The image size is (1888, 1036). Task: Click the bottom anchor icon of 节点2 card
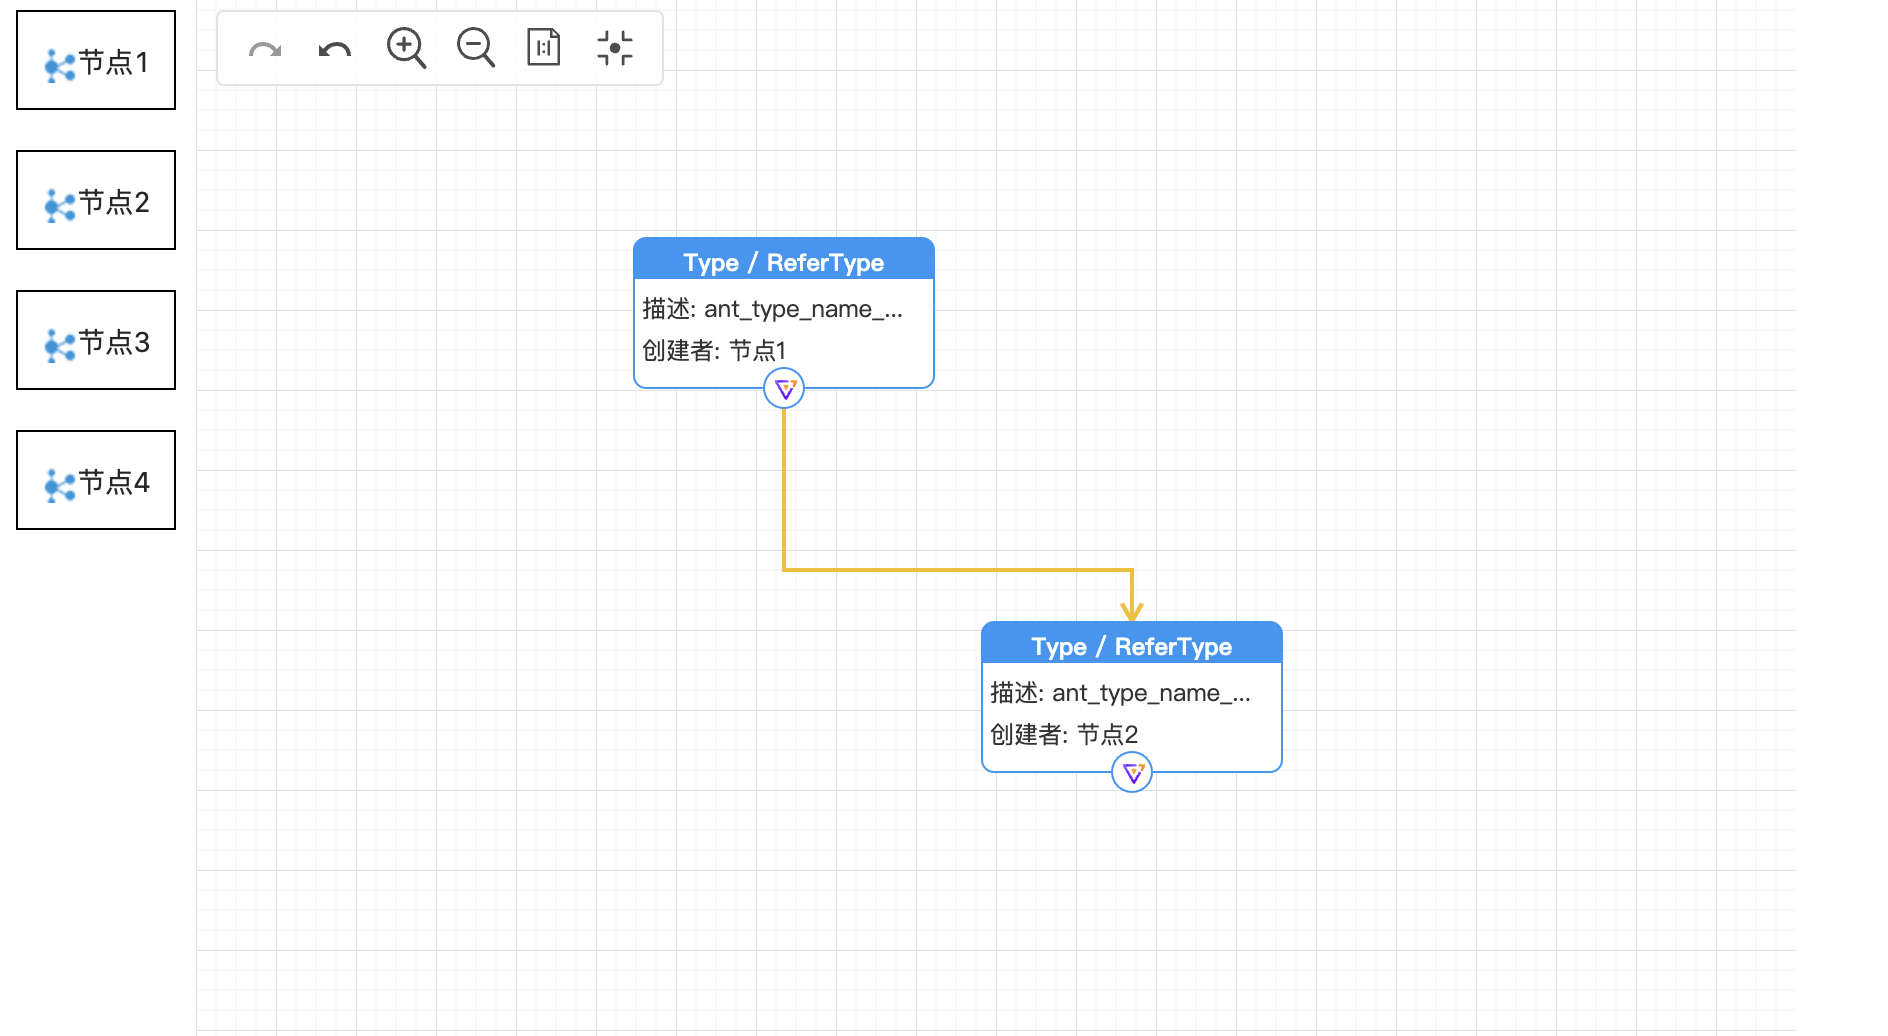coord(1132,773)
